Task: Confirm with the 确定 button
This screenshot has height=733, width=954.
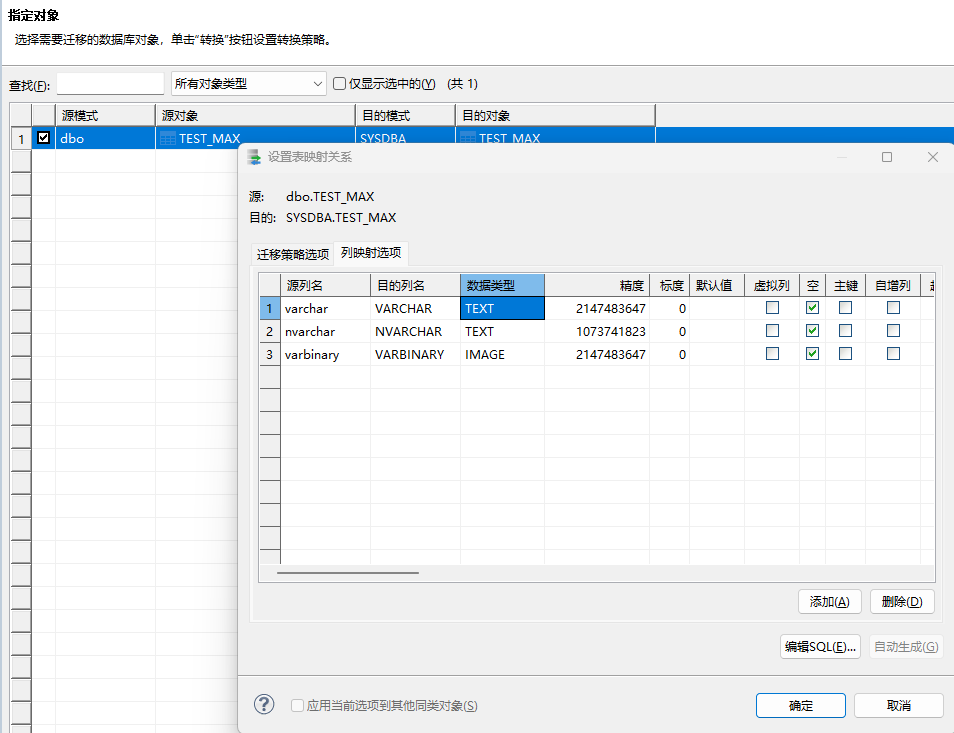Action: [x=801, y=706]
